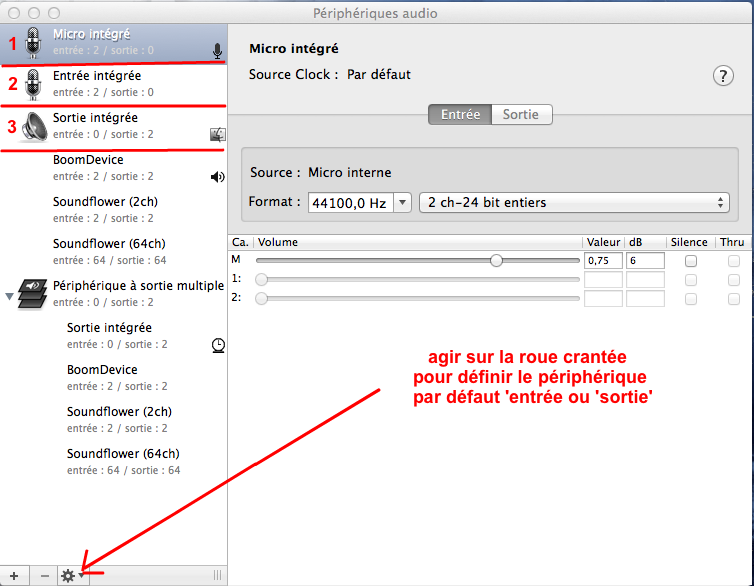The image size is (754, 586).
Task: Toggle Silence checkbox for channel 1
Action: click(690, 280)
